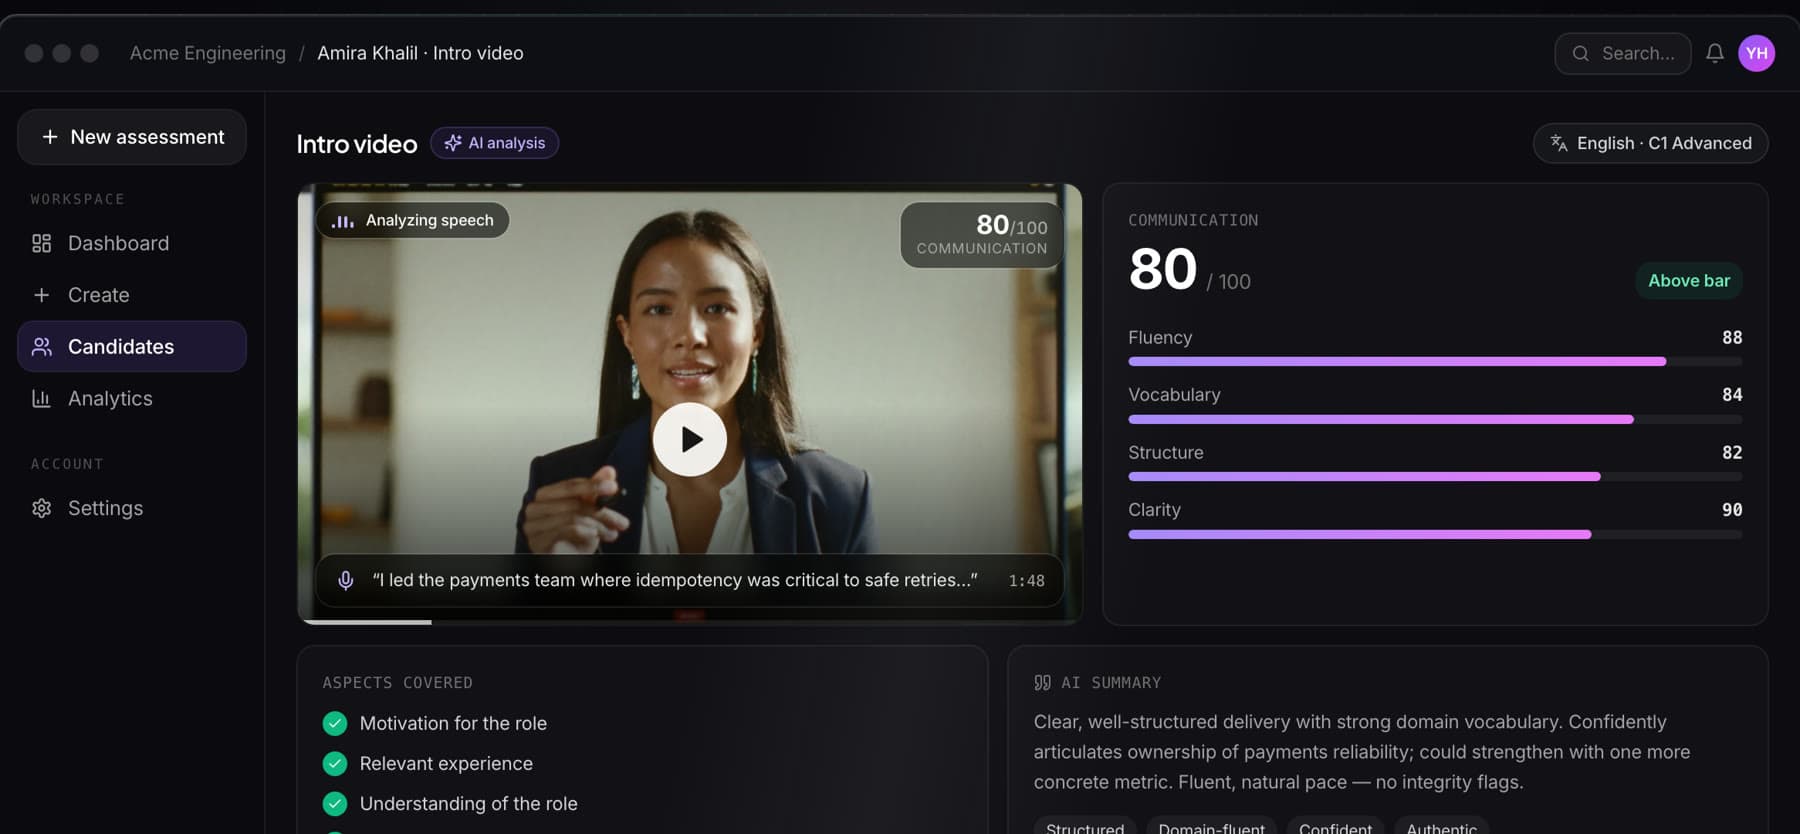Screen dimensions: 1800x834
Task: Click check mark beside Understanding of the role
Action: (x=335, y=804)
